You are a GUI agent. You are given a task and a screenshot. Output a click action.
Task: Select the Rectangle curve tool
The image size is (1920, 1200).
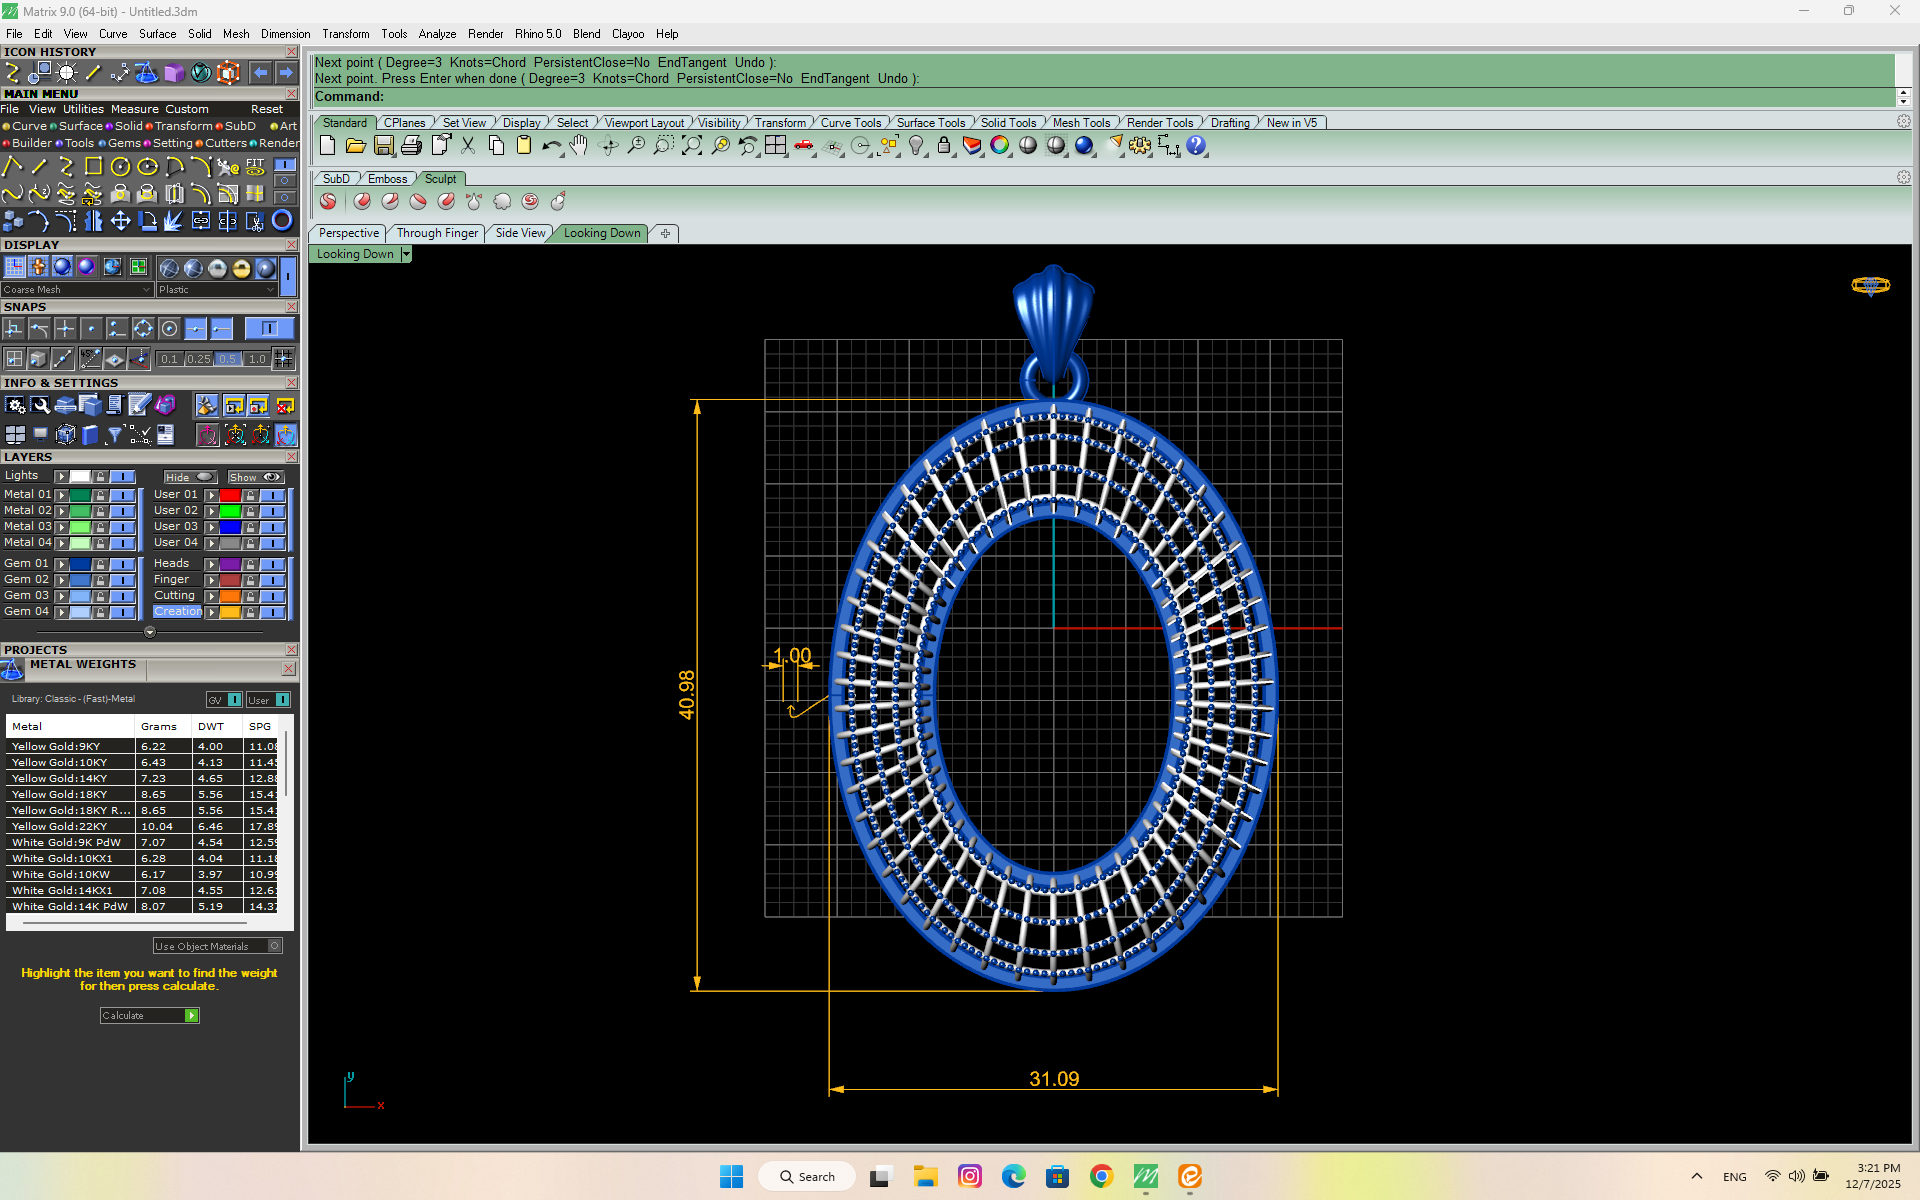click(x=93, y=166)
